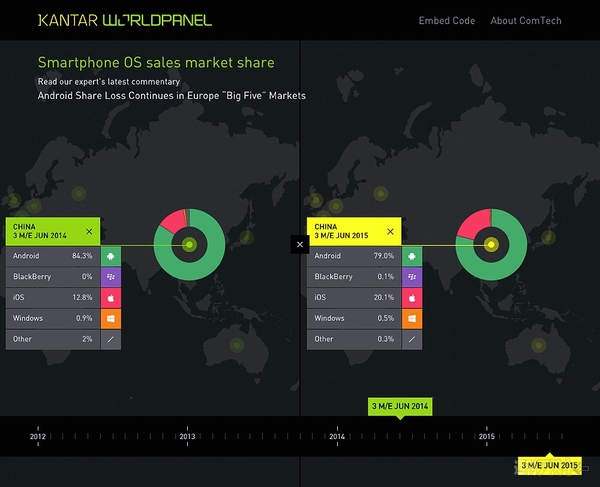600x487 pixels.
Task: Click Apple iOS icon in Jun 2015 table
Action: point(412,297)
